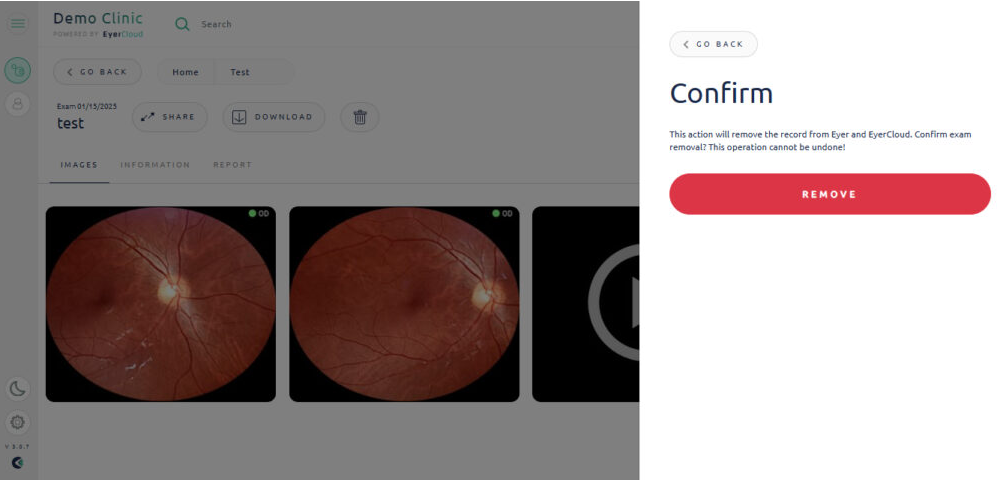Download the test exam
The height and width of the screenshot is (489, 1008).
click(x=274, y=117)
